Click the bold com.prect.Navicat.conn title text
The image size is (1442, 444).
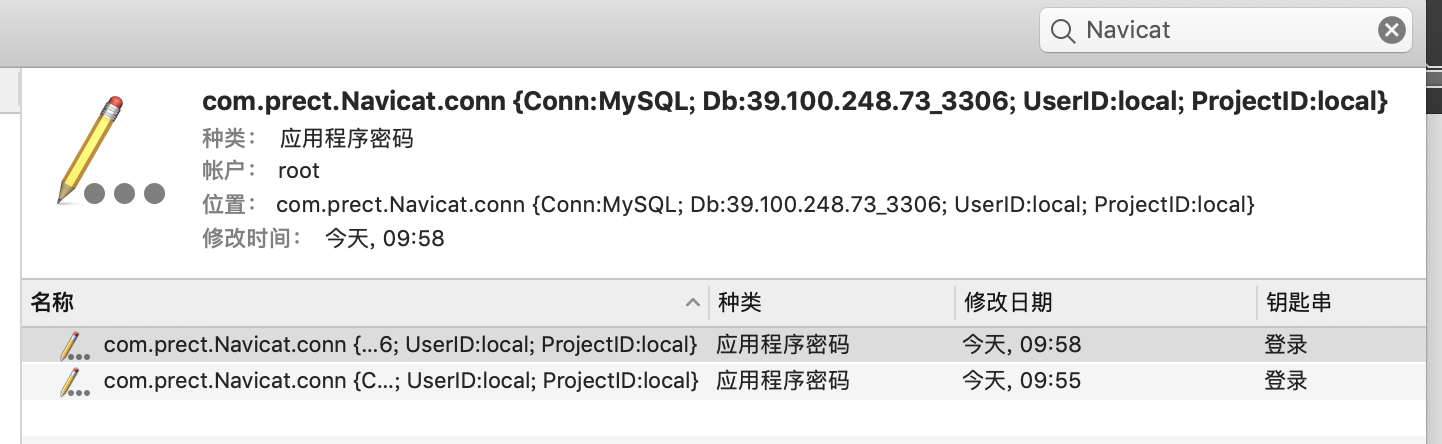[794, 102]
